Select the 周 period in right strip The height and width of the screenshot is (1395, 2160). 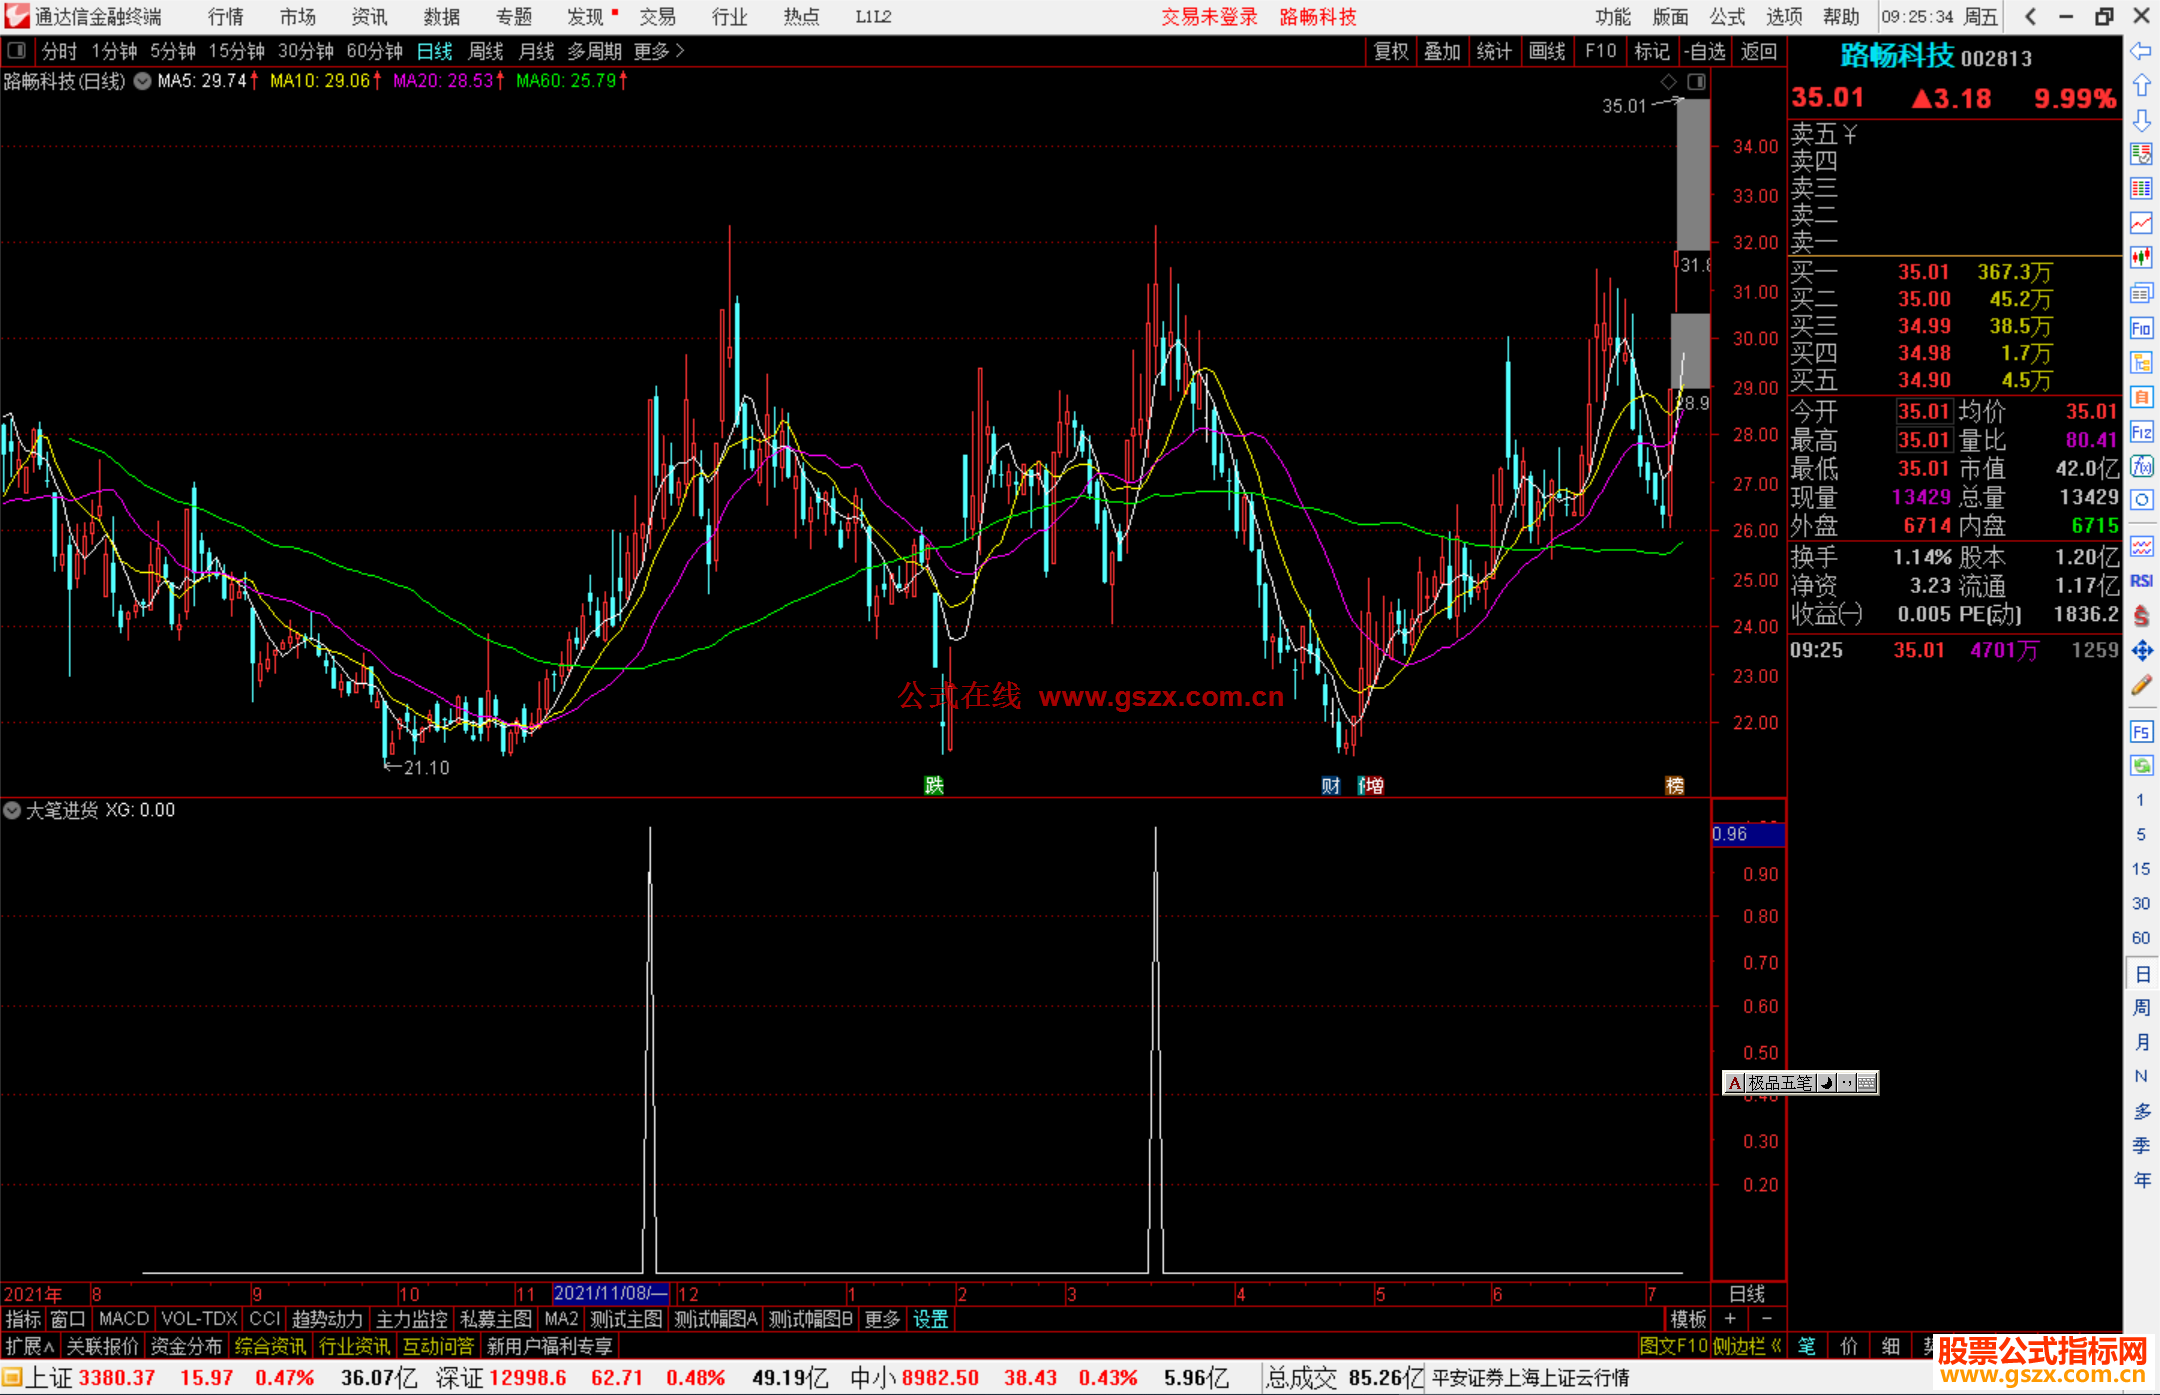tap(2141, 1007)
